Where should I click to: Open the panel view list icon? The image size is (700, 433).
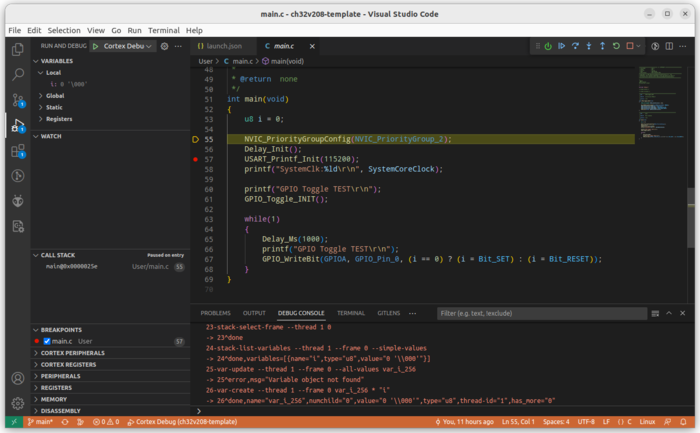655,313
